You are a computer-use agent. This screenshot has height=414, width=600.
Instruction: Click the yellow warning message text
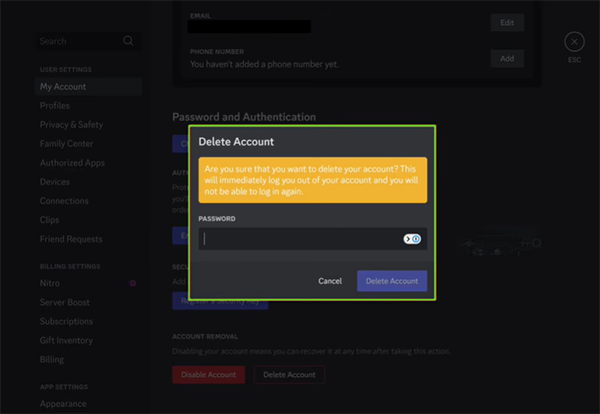click(x=311, y=180)
